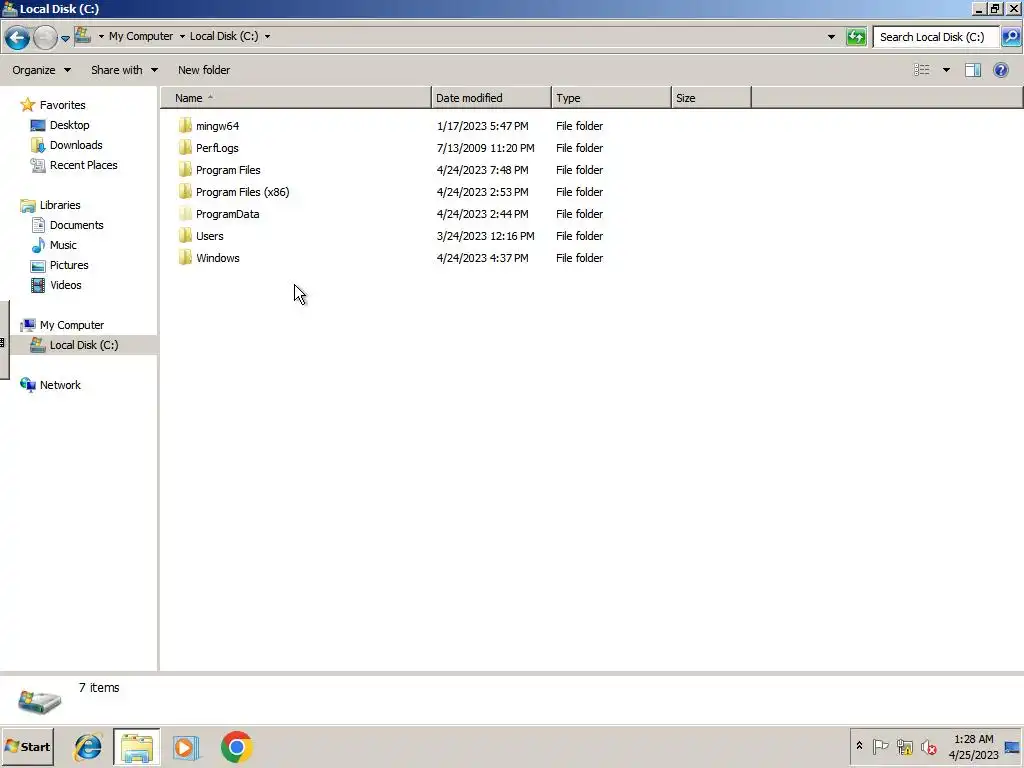The width and height of the screenshot is (1024, 768).
Task: Click the muted volume tray icon
Action: (928, 746)
